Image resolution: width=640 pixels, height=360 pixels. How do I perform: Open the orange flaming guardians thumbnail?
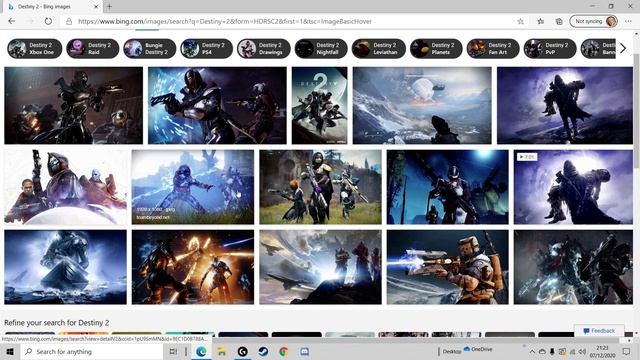193,267
